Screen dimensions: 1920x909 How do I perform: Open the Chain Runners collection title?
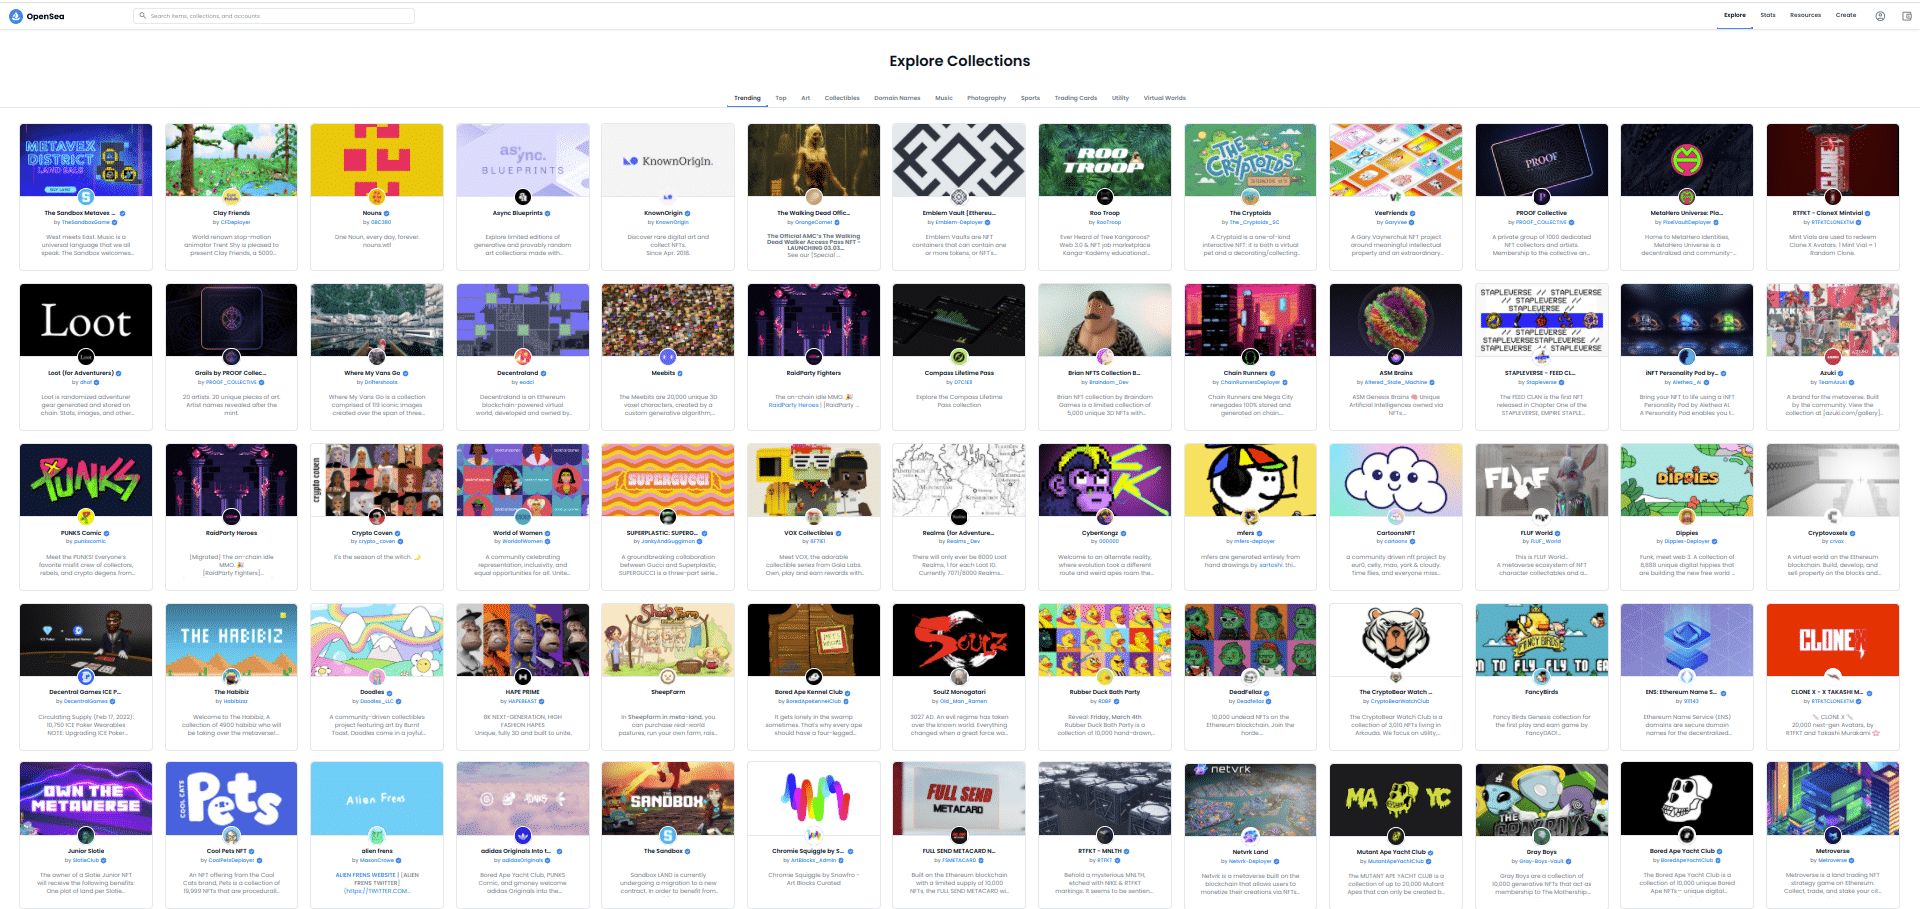click(1245, 373)
